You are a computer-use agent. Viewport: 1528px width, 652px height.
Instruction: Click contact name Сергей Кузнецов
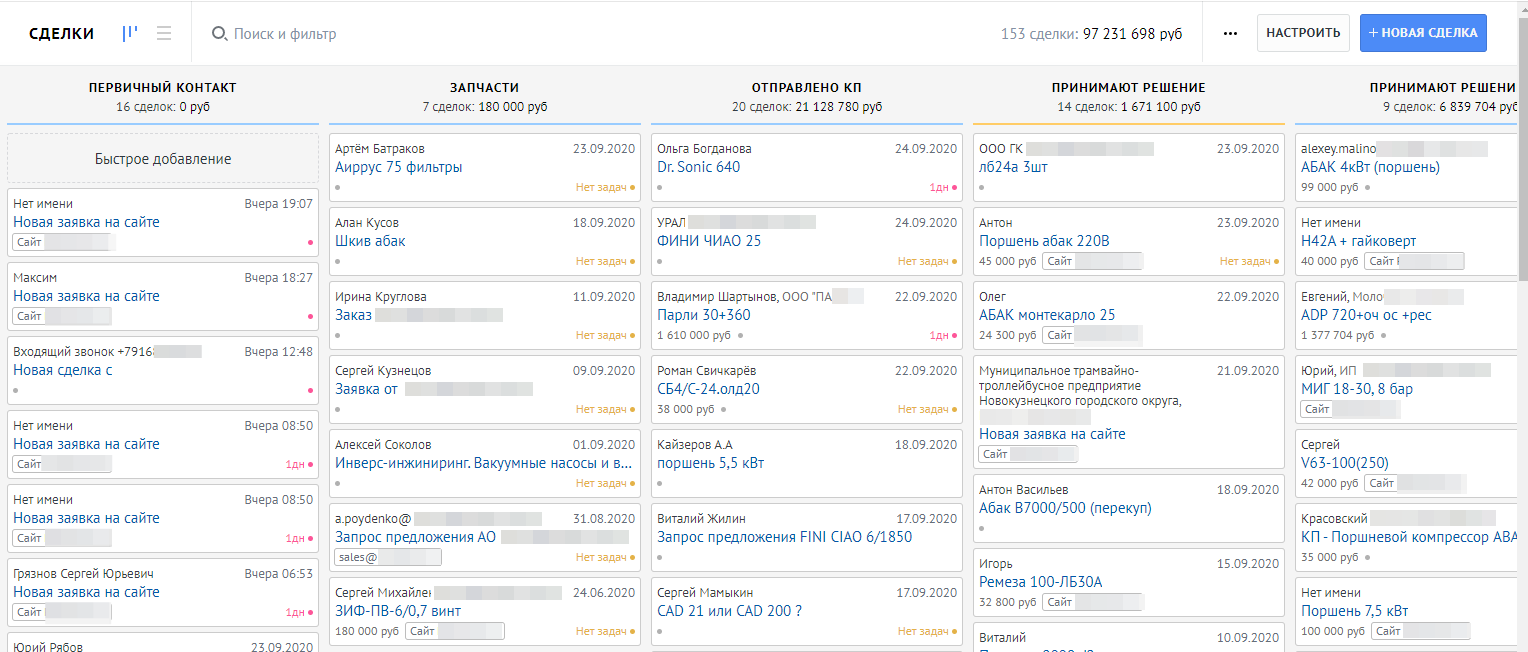tap(383, 371)
